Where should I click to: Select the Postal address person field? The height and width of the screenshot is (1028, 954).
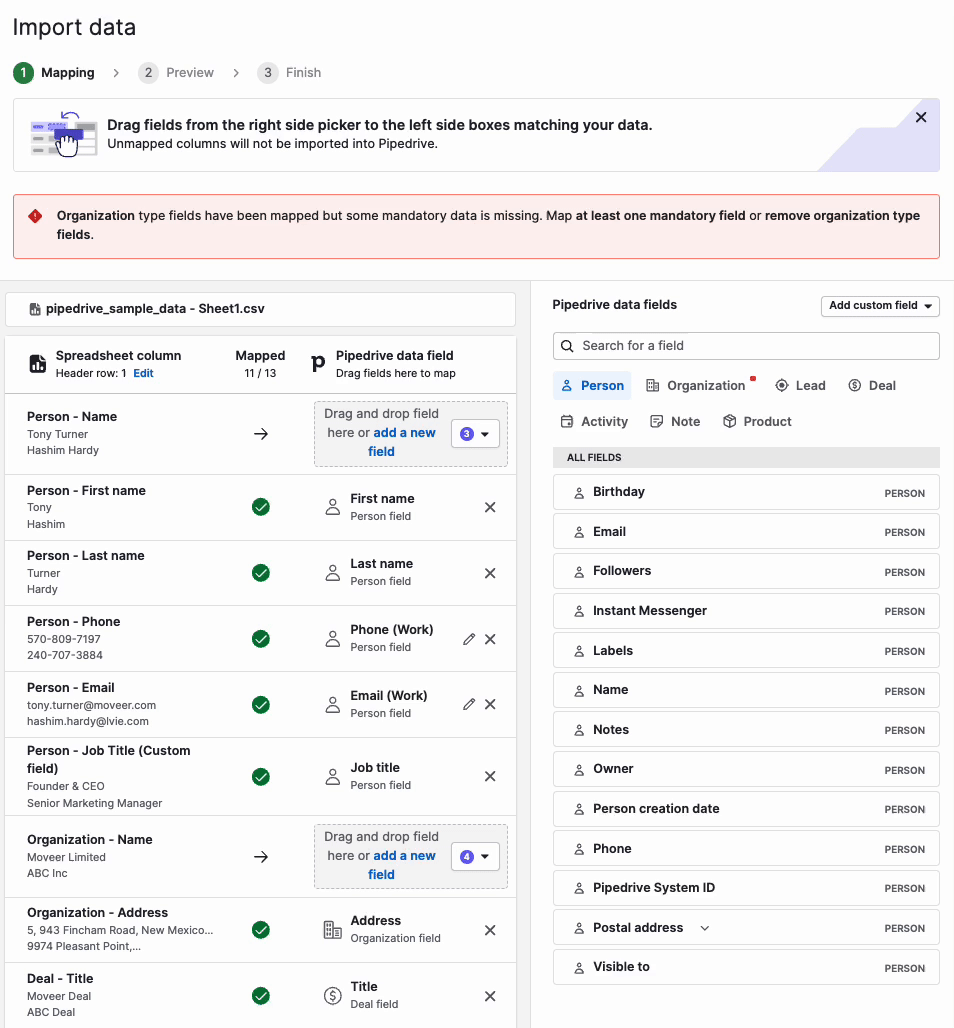(746, 928)
